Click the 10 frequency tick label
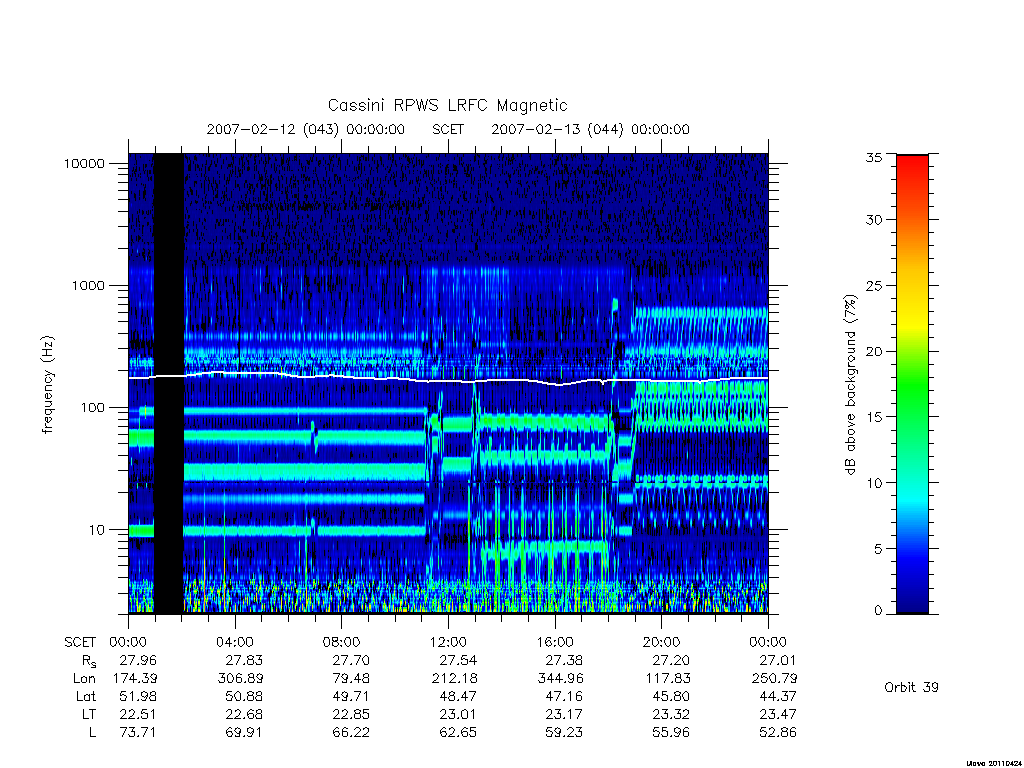 [96, 530]
